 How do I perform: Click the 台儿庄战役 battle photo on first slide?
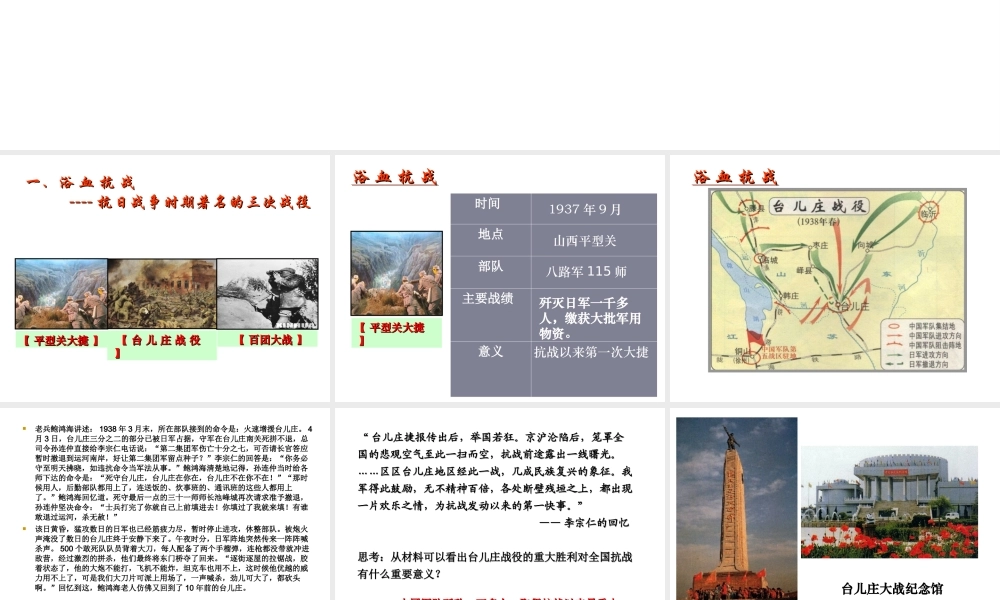[x=162, y=294]
